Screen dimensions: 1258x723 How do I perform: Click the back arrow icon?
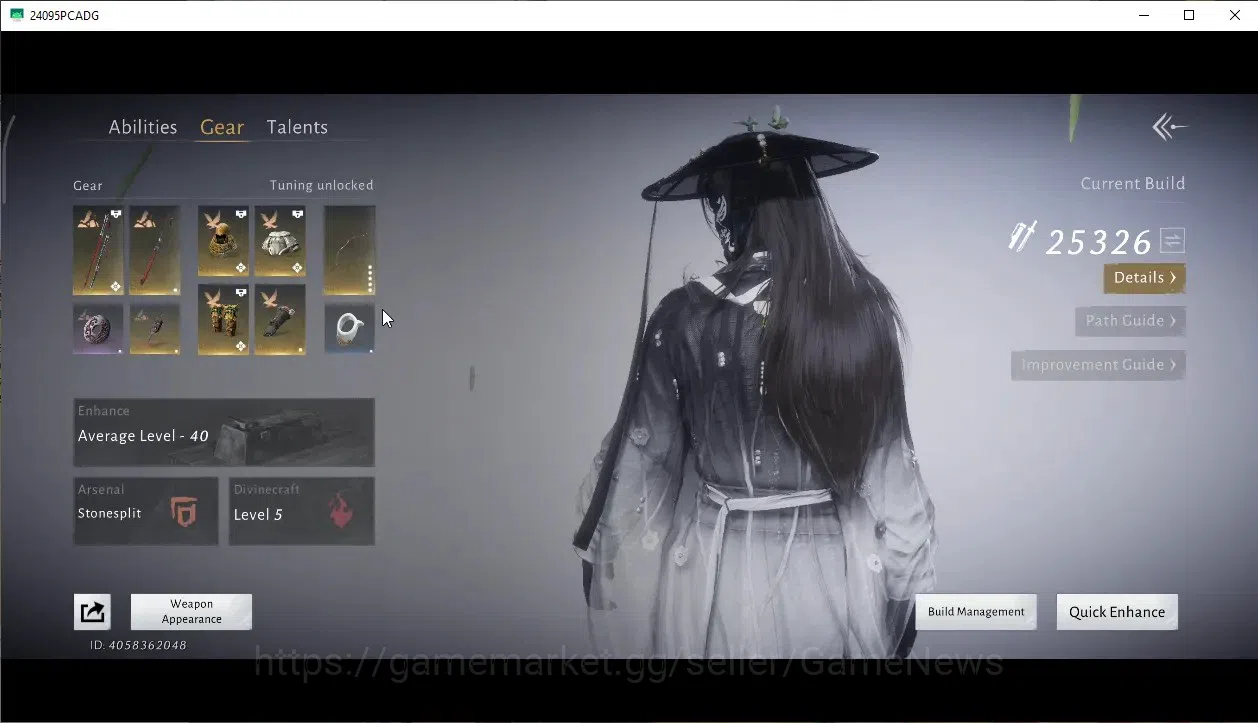(x=1170, y=127)
